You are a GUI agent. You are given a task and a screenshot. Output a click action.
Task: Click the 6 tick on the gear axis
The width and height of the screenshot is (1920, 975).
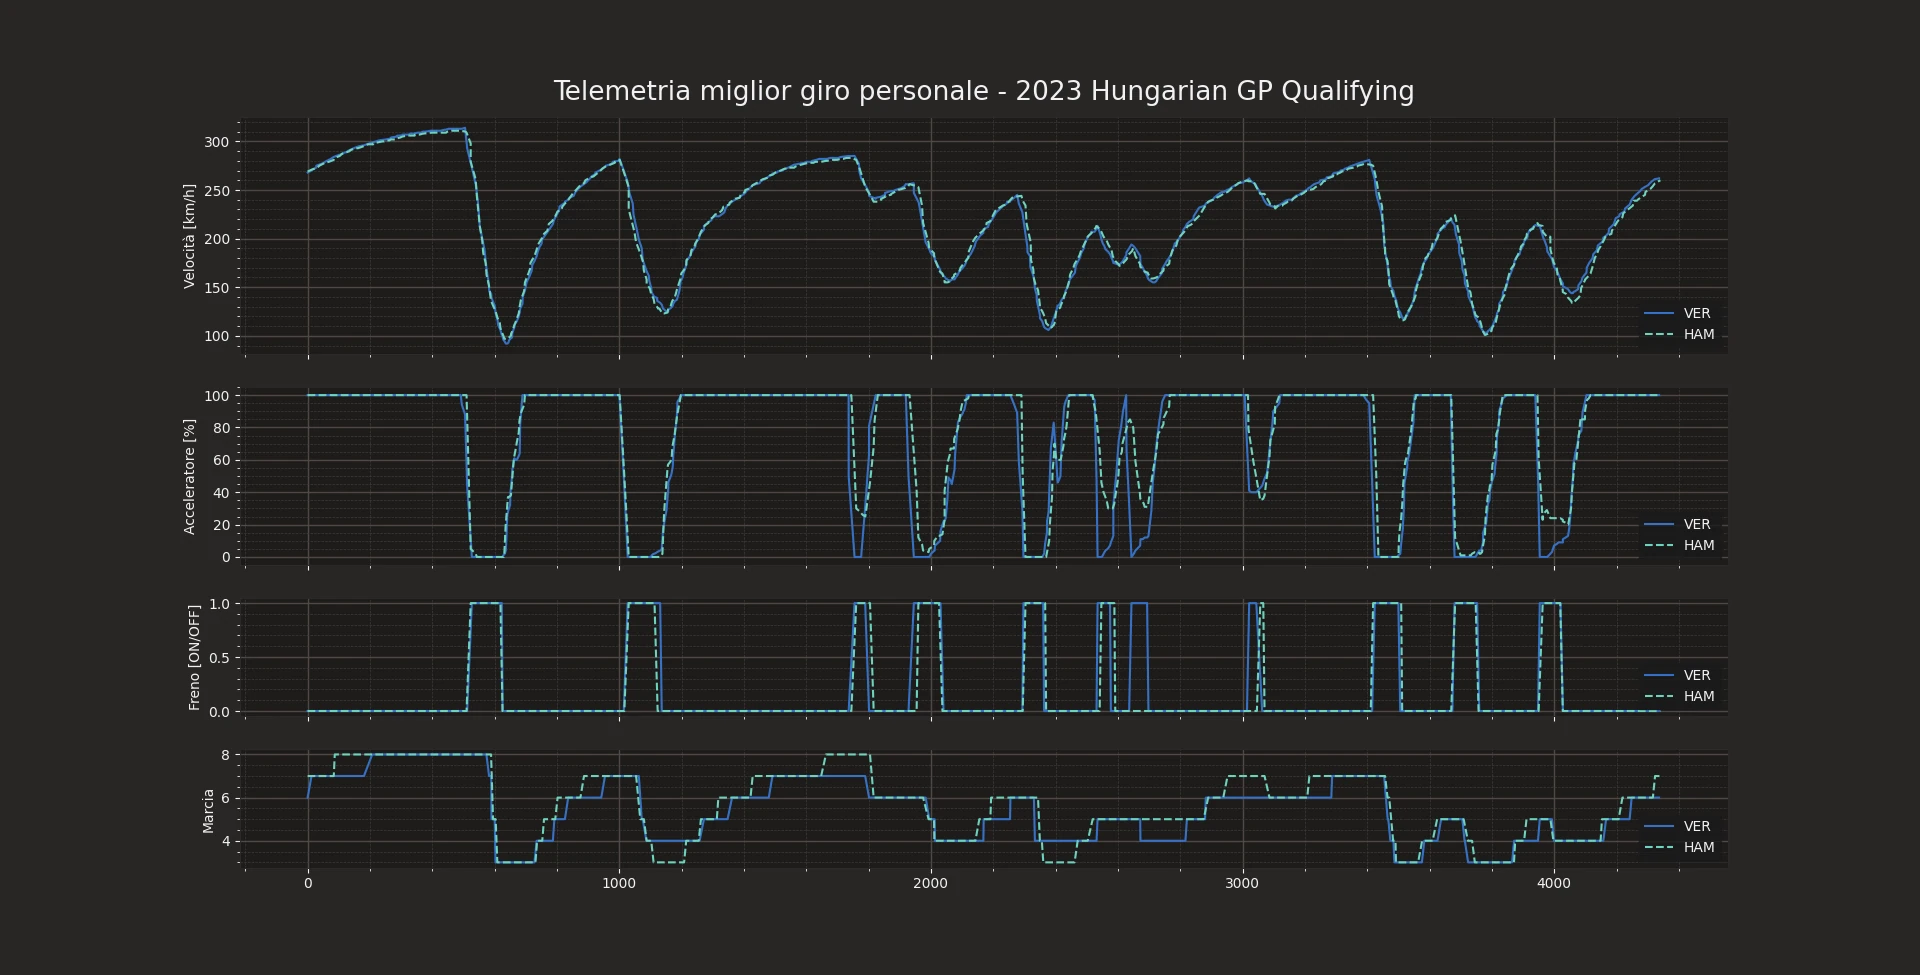click(226, 798)
